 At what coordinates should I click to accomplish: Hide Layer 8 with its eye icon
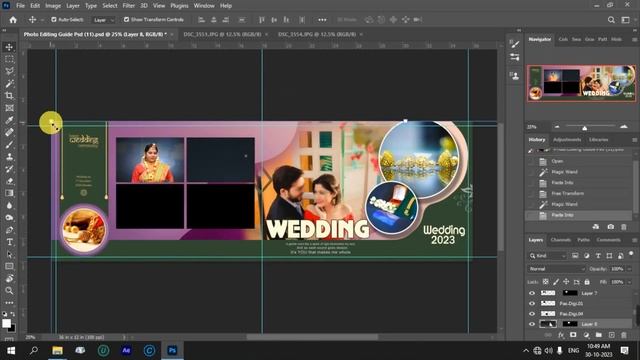pyautogui.click(x=532, y=324)
